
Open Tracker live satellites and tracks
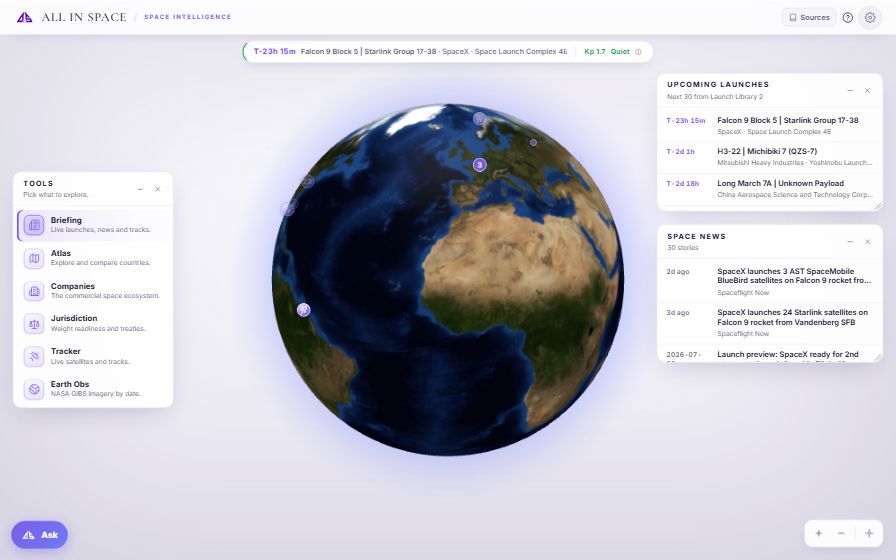coord(93,356)
